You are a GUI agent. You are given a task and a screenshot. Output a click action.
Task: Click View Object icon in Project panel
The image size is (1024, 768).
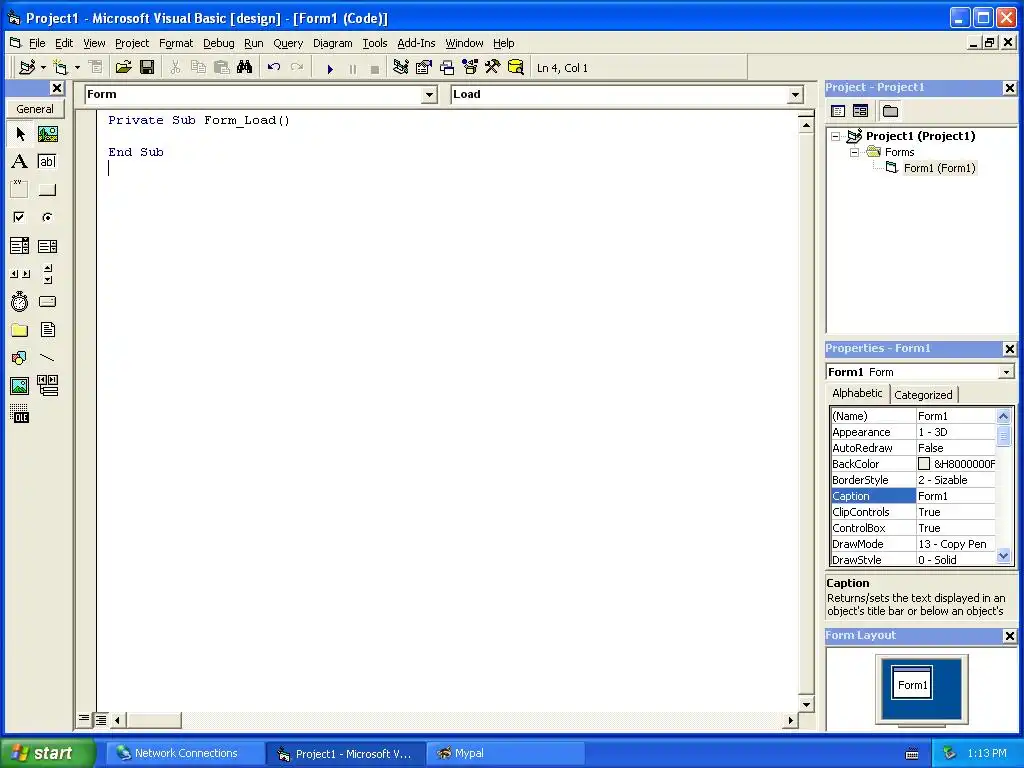(x=861, y=111)
